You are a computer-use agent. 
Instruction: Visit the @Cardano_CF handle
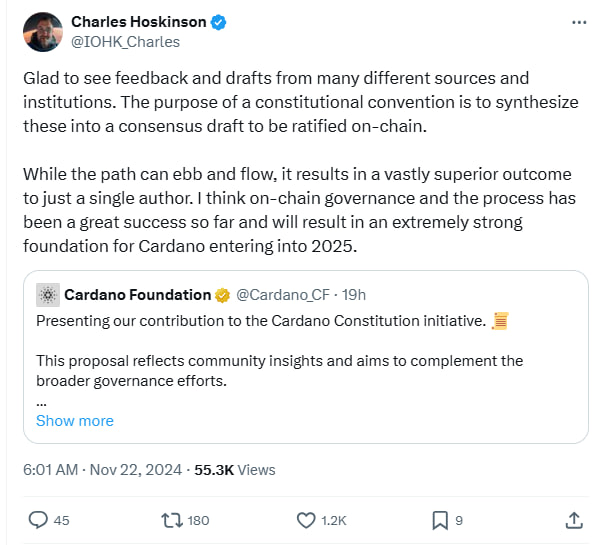283,295
